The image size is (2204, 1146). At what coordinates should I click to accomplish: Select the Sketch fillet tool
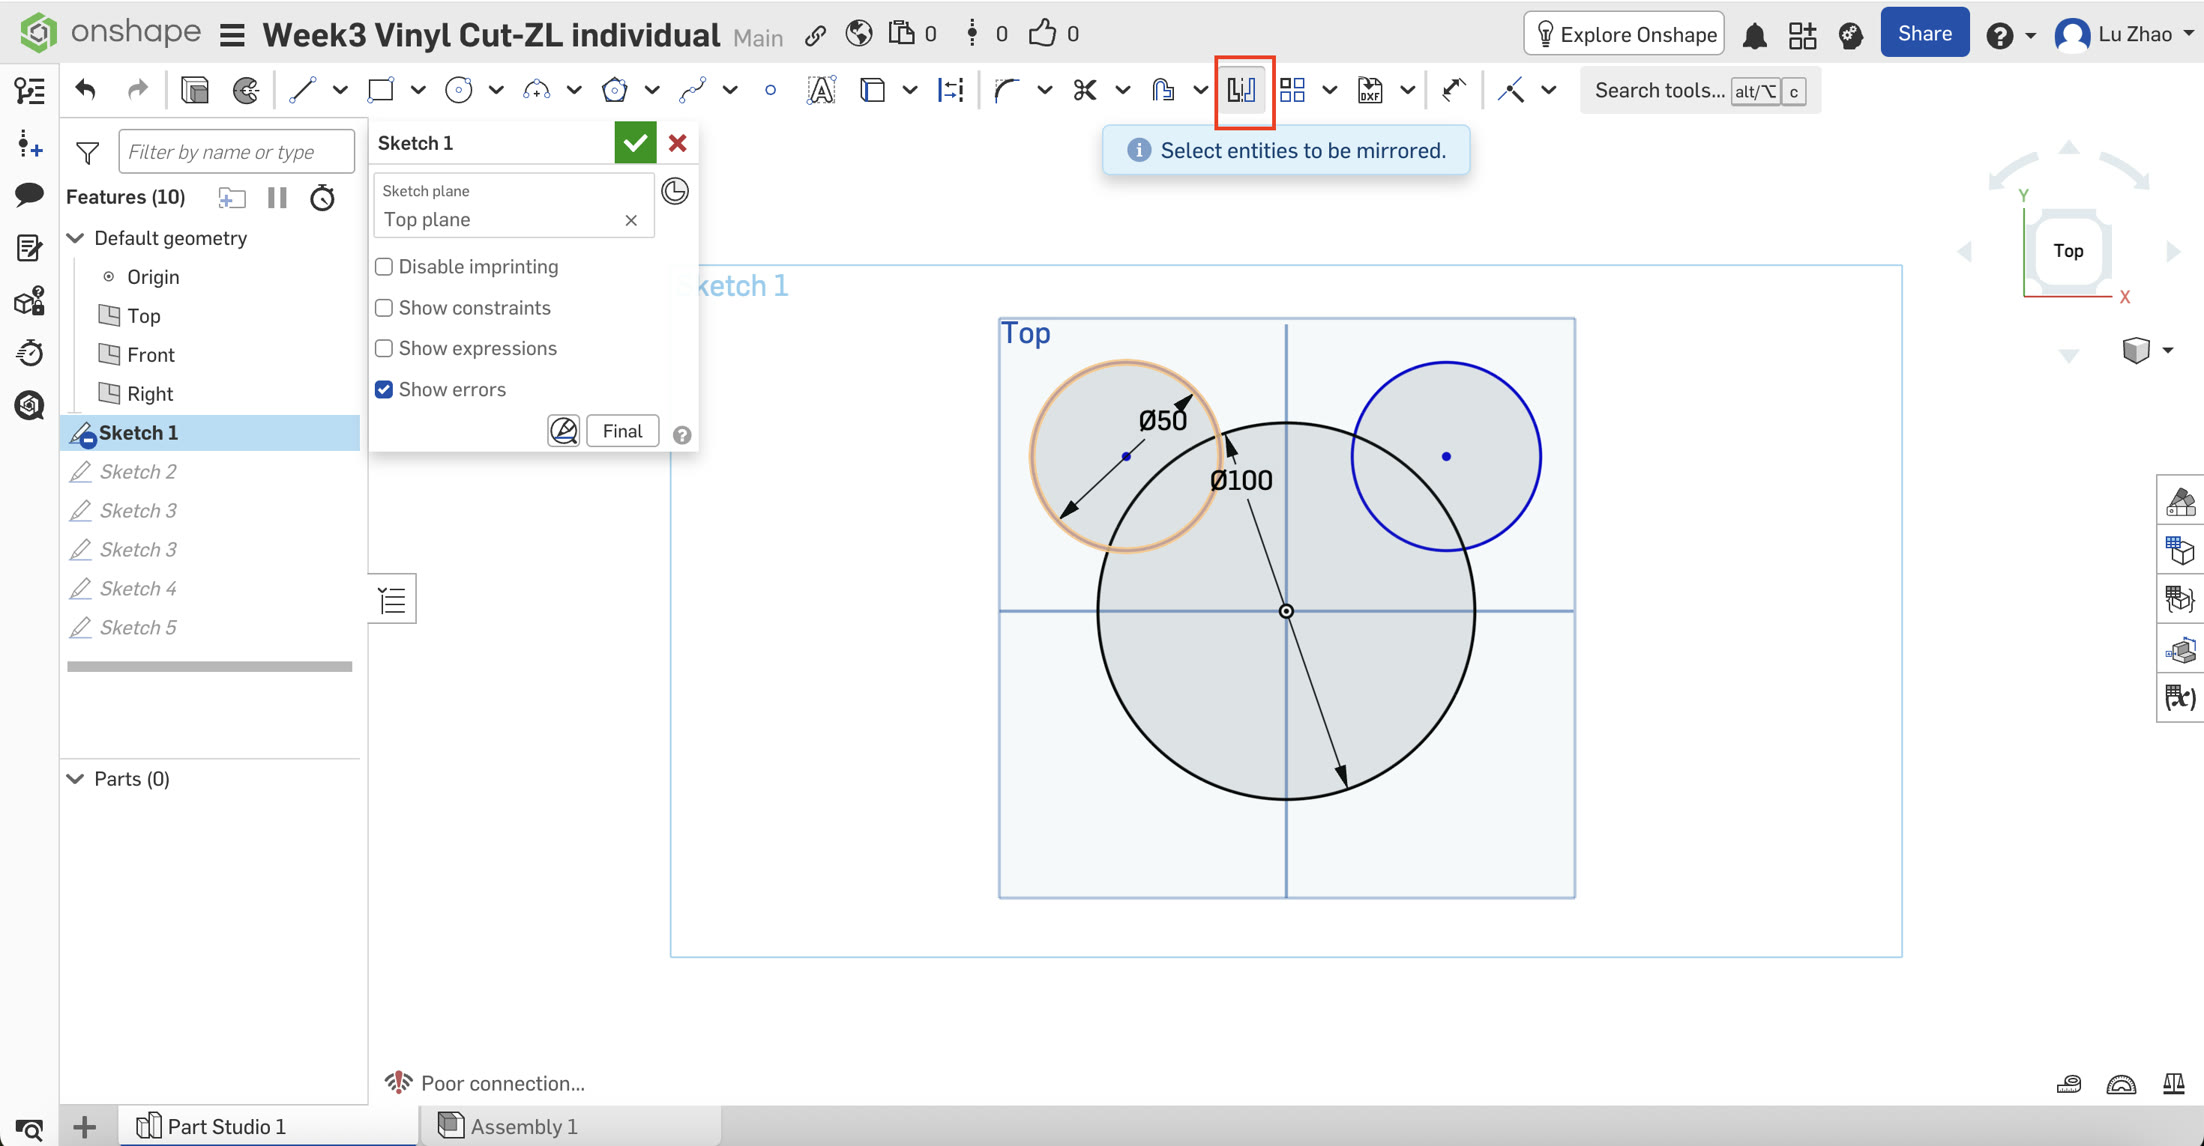[1007, 91]
